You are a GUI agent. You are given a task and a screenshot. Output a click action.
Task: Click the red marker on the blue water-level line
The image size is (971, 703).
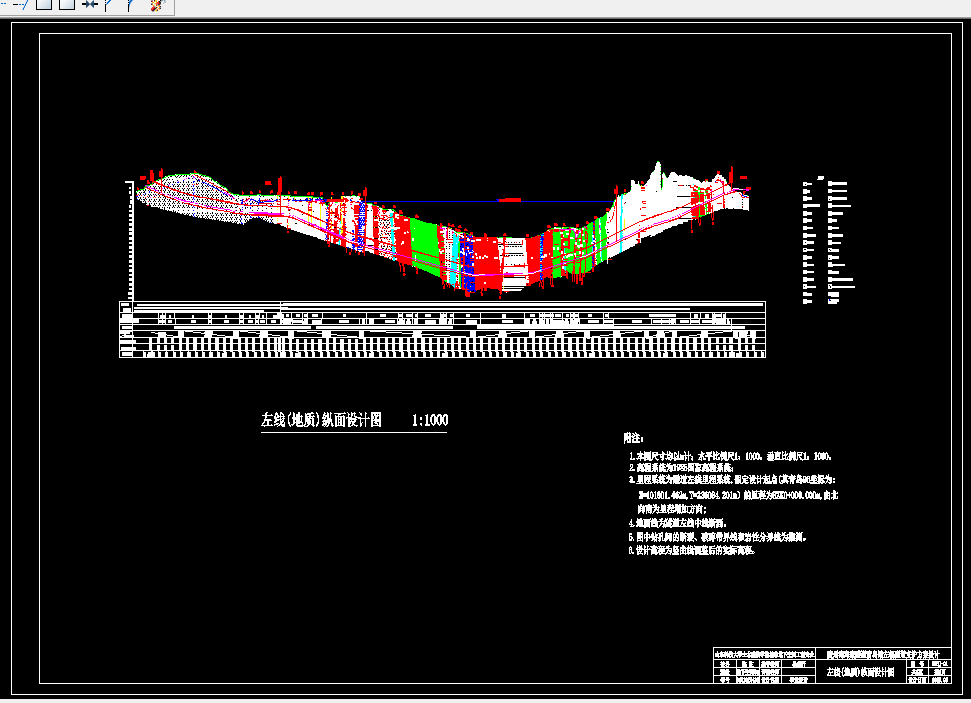pyautogui.click(x=510, y=200)
